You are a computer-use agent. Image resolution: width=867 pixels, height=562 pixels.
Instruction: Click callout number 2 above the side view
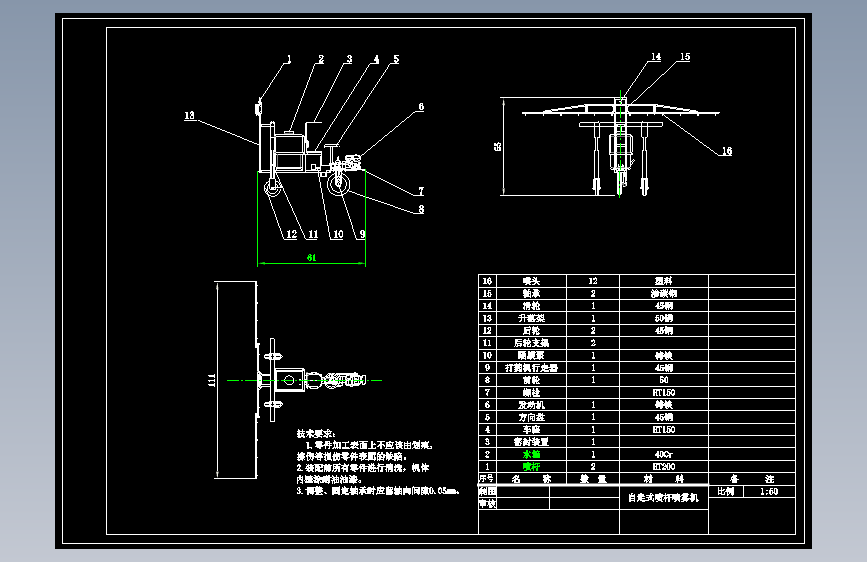pos(321,59)
